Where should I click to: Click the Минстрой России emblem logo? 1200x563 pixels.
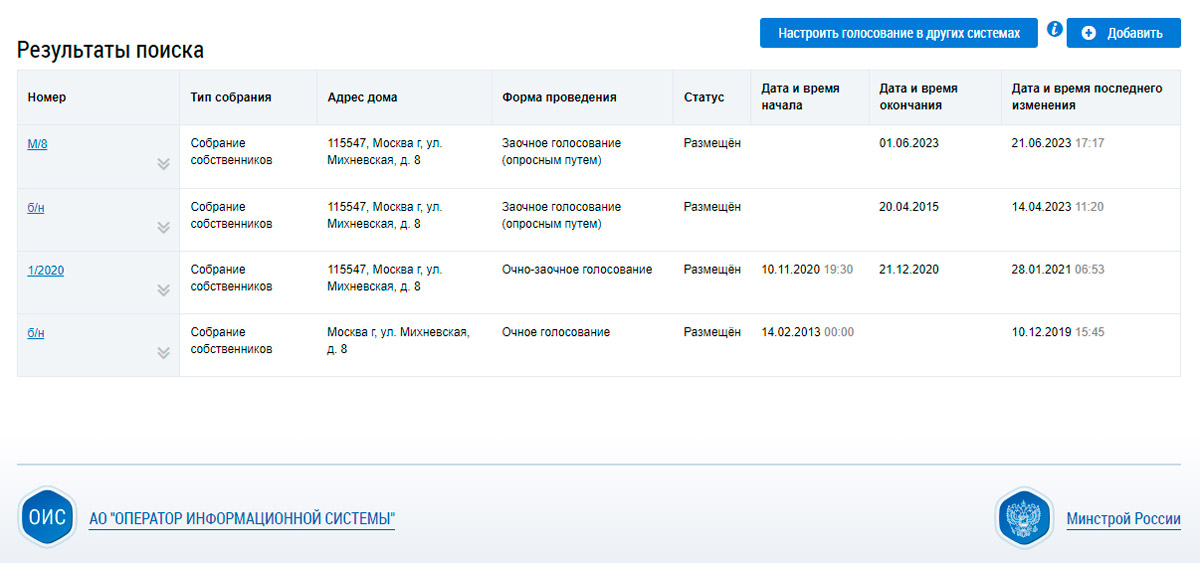click(x=1025, y=518)
